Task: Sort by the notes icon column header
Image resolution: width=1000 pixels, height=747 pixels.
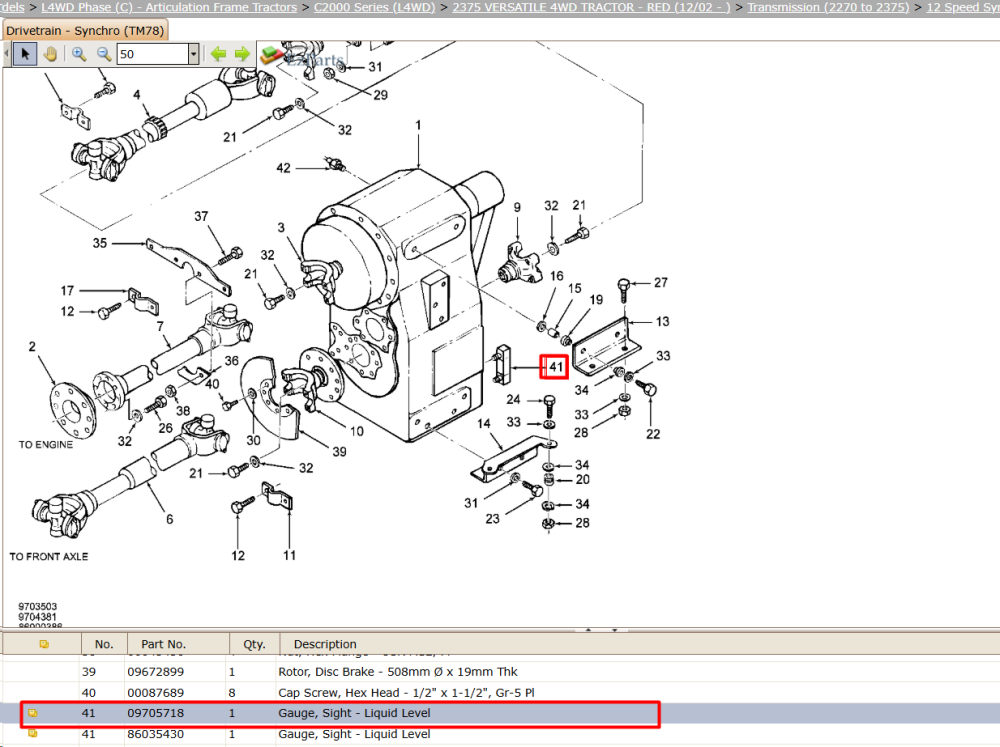Action: 43,644
